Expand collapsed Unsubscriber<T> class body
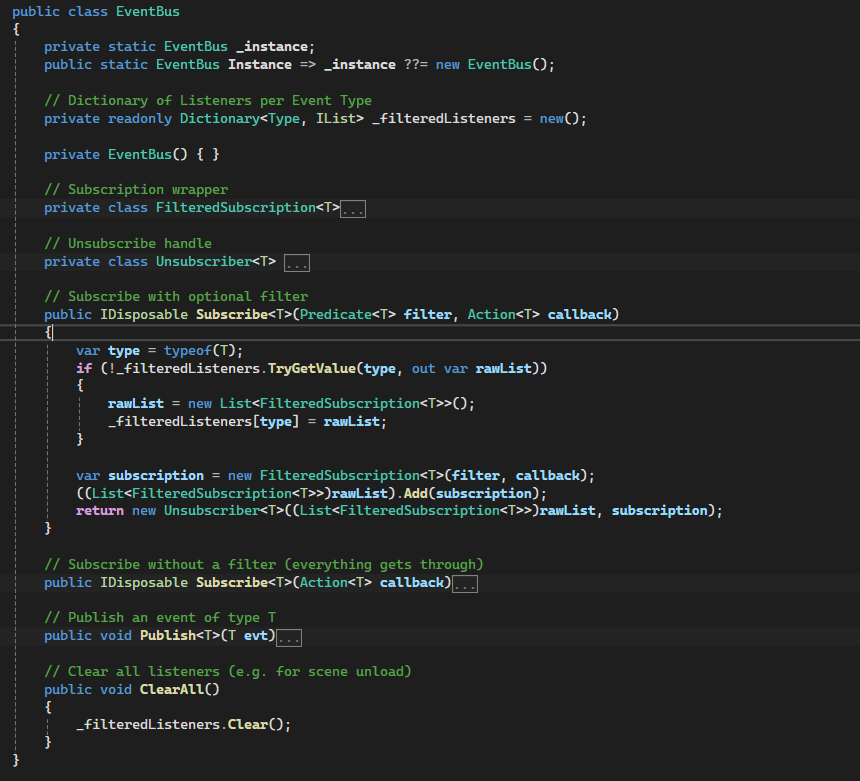Viewport: 860px width, 781px height. [297, 263]
